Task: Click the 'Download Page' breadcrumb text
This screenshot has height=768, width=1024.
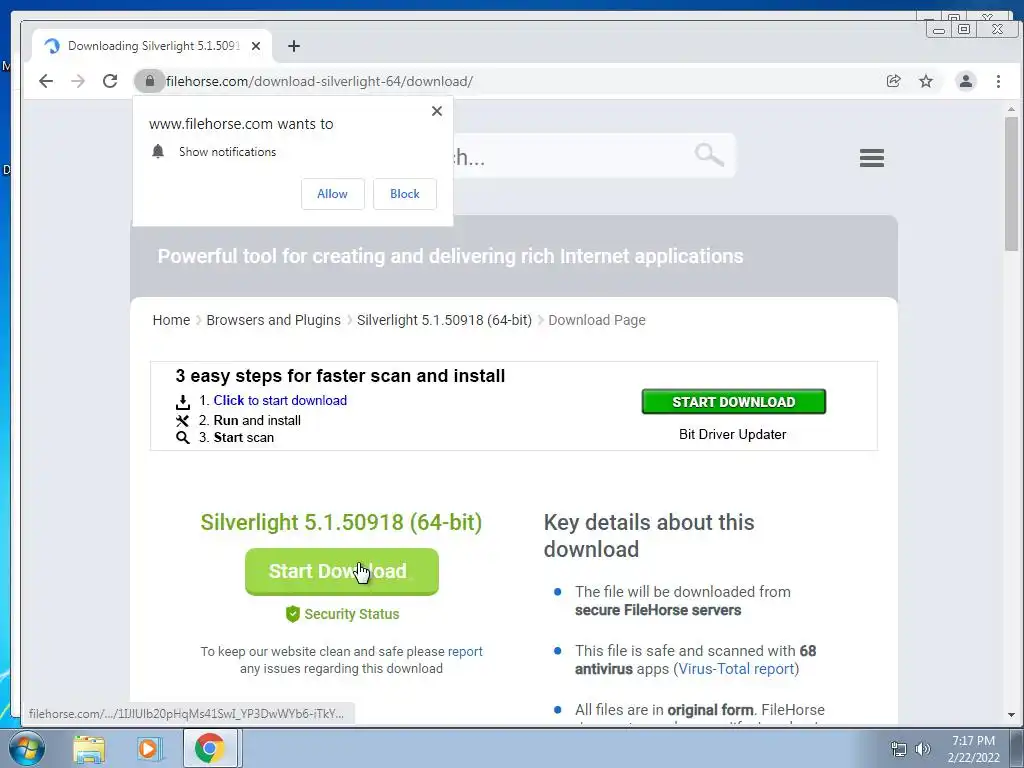Action: click(x=597, y=320)
